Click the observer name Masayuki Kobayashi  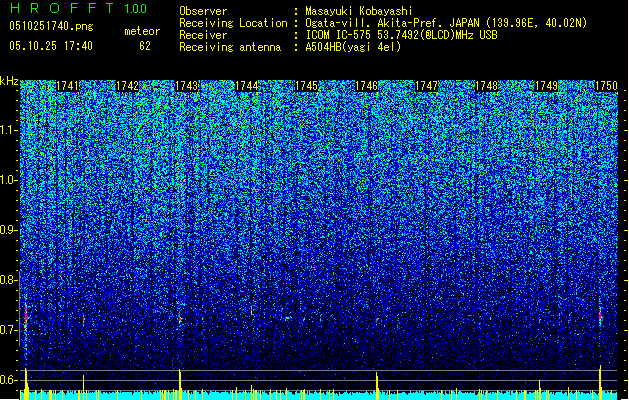click(359, 11)
